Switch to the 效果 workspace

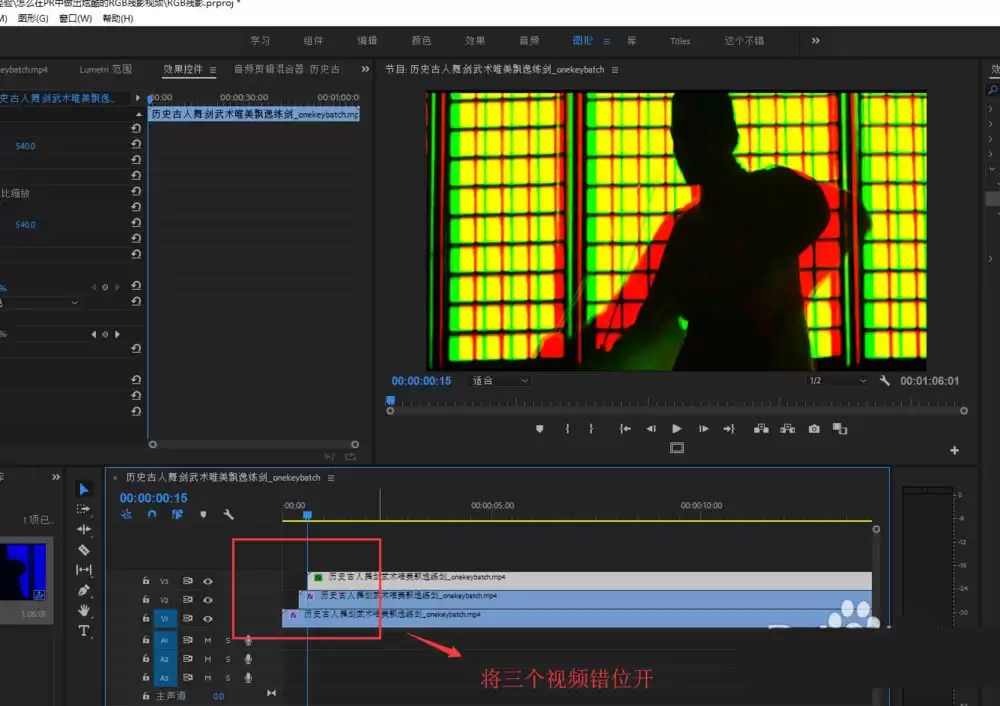475,40
